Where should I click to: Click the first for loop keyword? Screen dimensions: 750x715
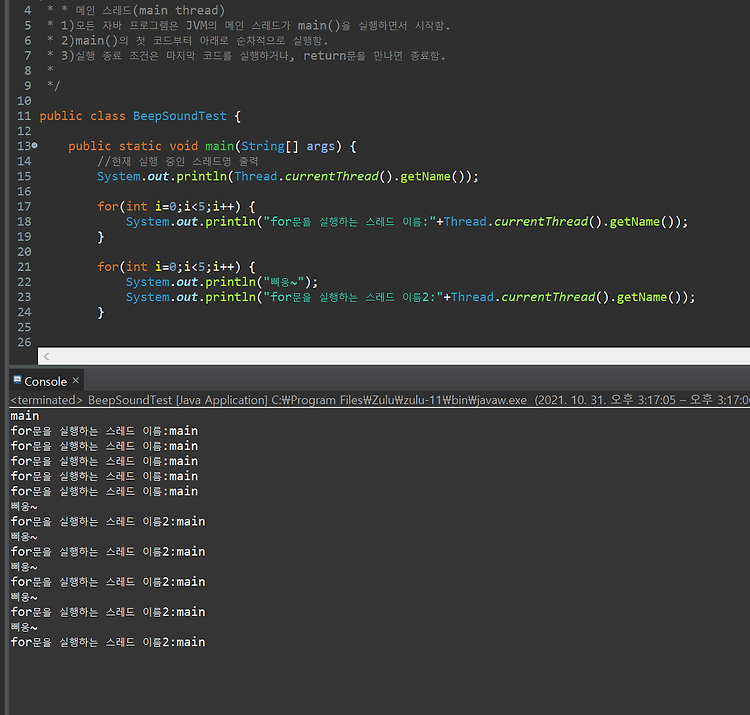click(108, 207)
